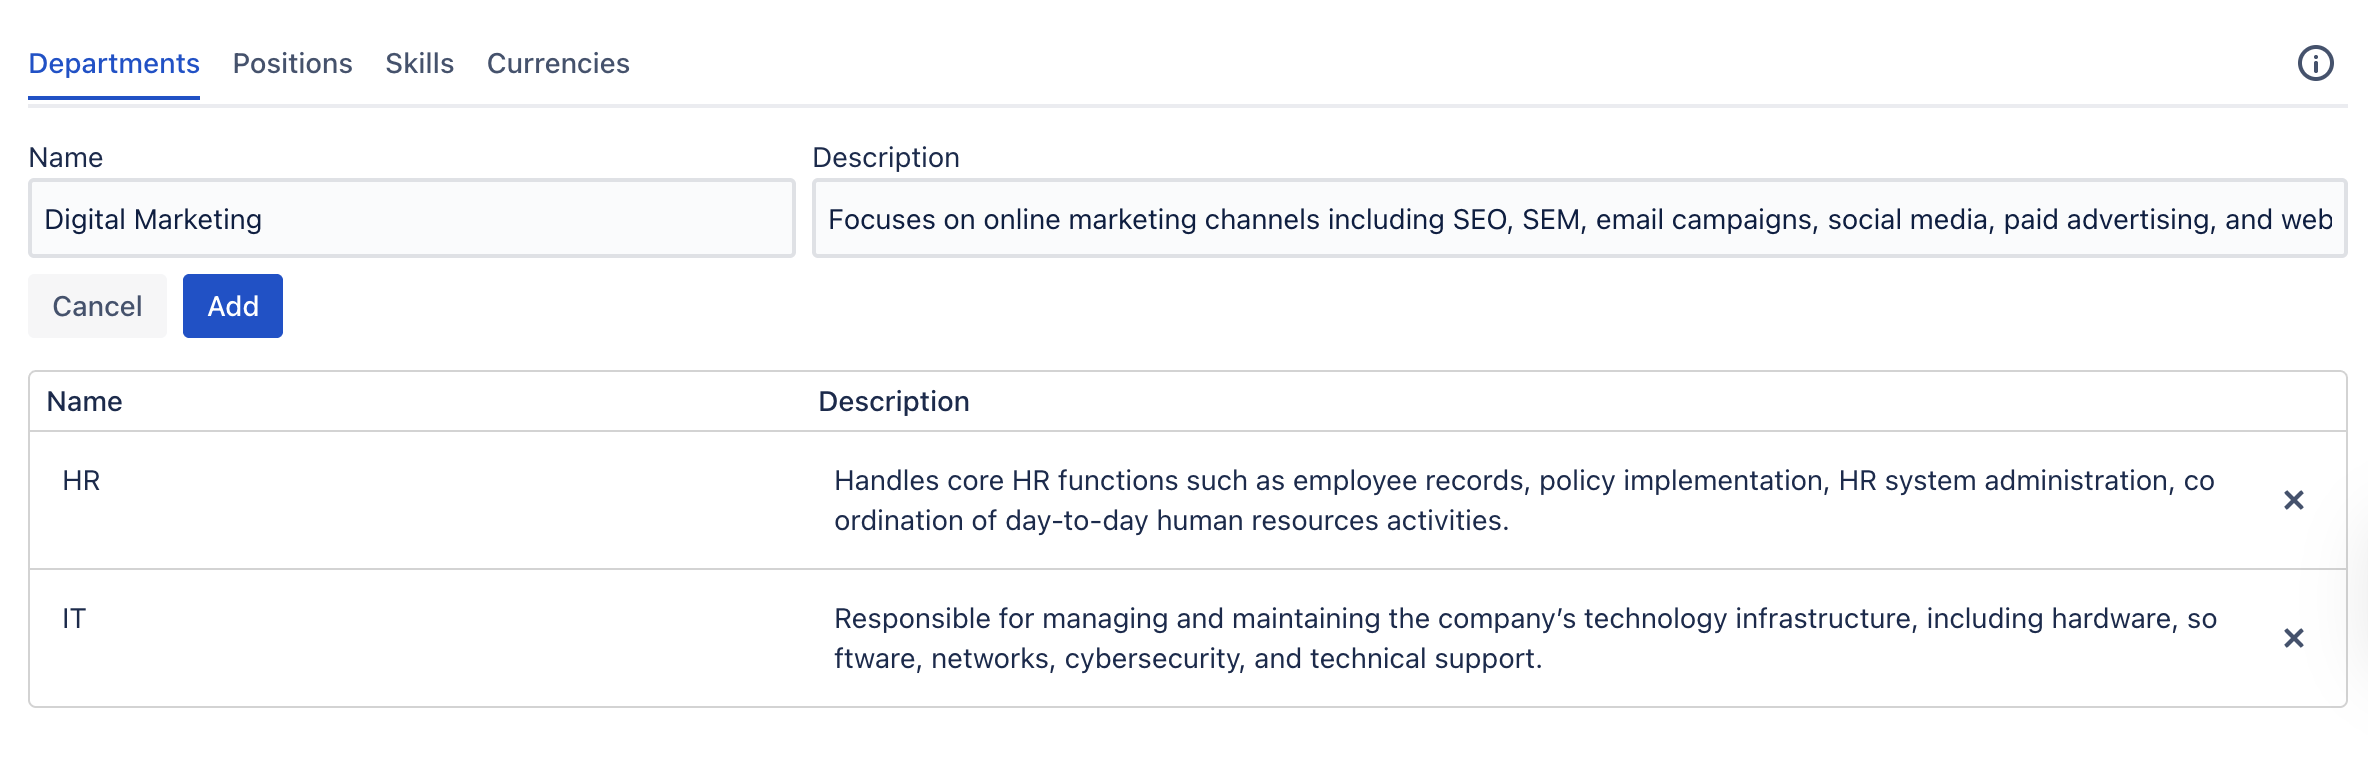2368x780 pixels.
Task: Click the IT department name cell
Action: click(74, 619)
